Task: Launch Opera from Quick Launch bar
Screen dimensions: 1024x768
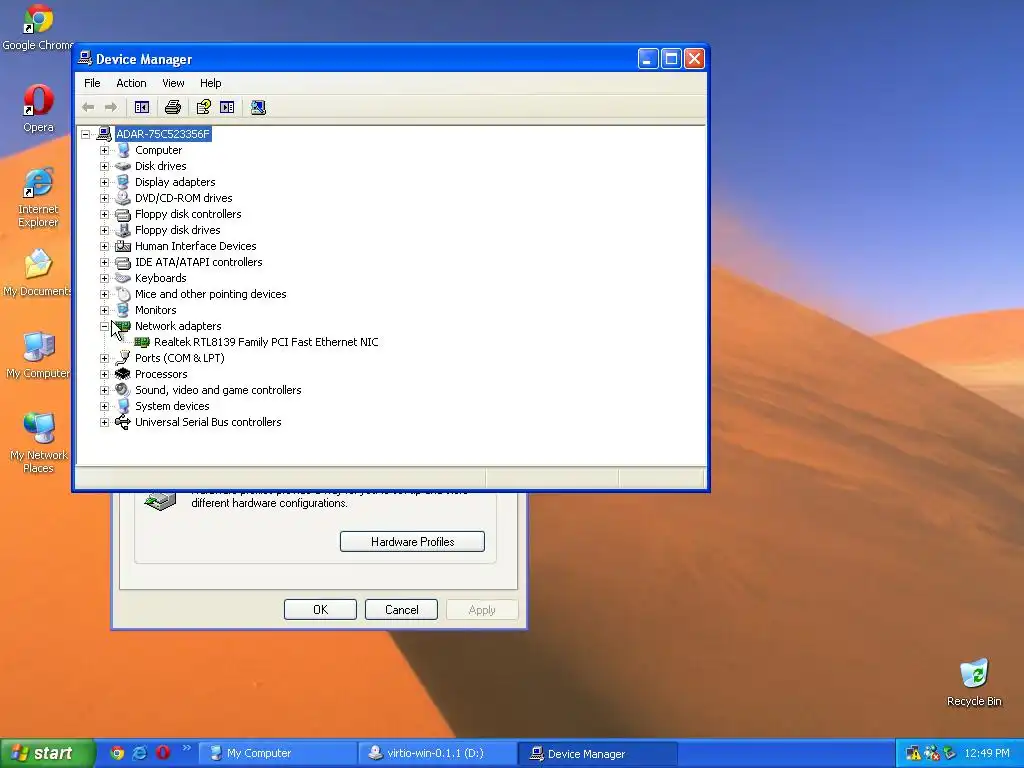Action: point(163,753)
